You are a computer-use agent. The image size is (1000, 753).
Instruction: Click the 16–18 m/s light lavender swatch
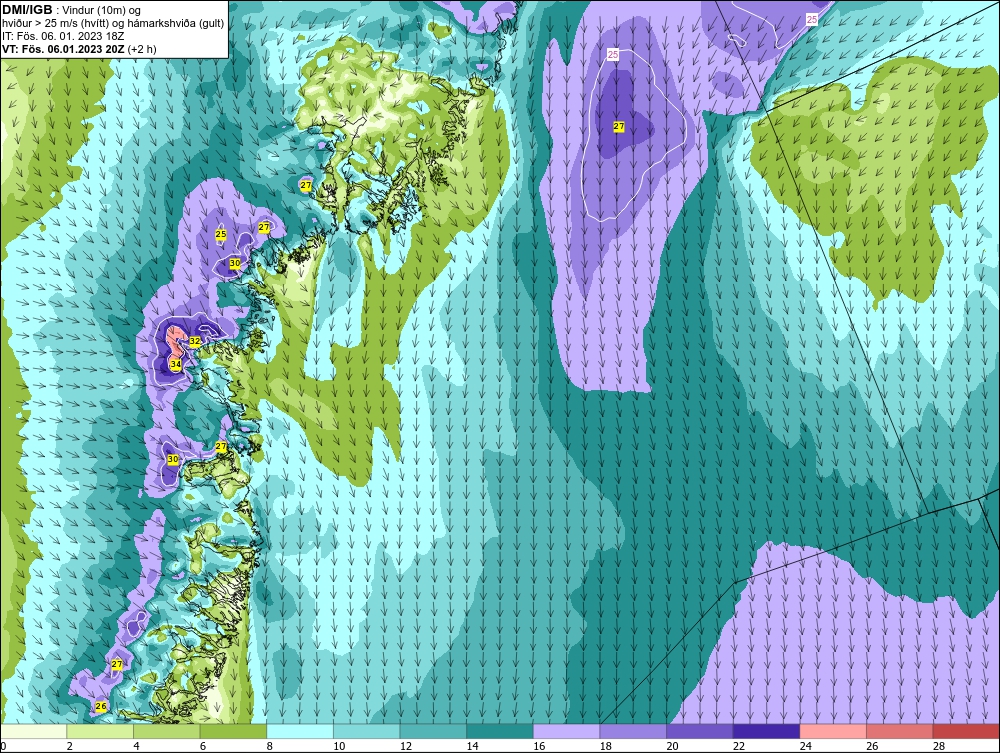tap(566, 731)
